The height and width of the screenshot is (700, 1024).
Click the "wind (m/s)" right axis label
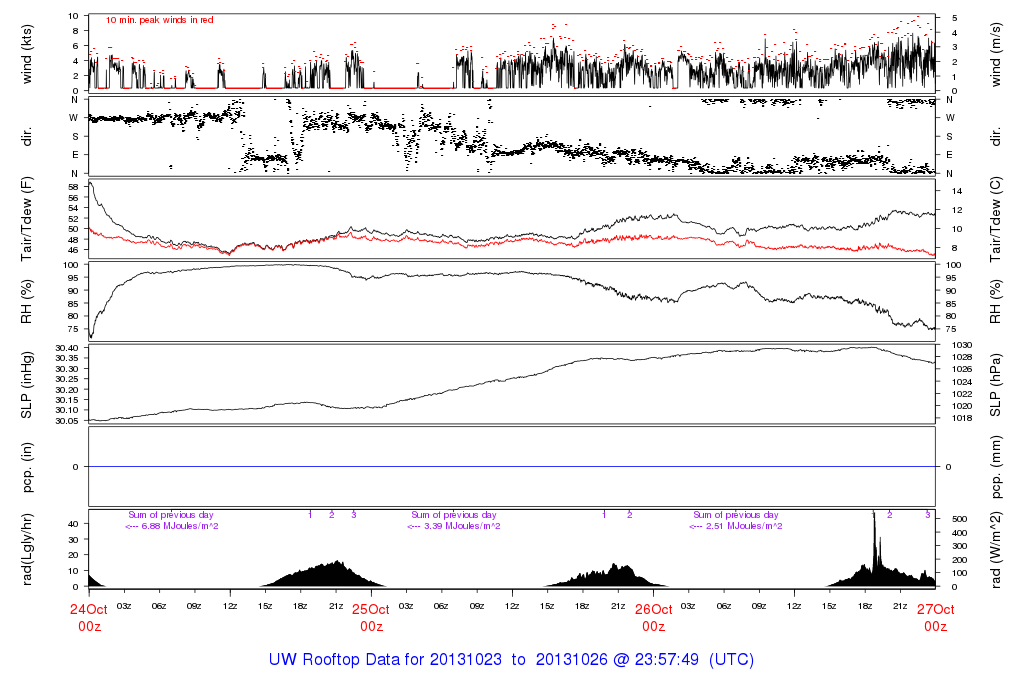click(x=998, y=53)
